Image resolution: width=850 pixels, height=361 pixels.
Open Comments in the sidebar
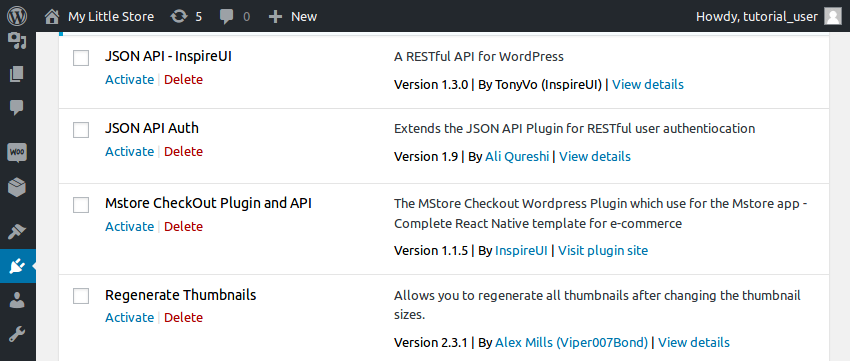pyautogui.click(x=17, y=107)
